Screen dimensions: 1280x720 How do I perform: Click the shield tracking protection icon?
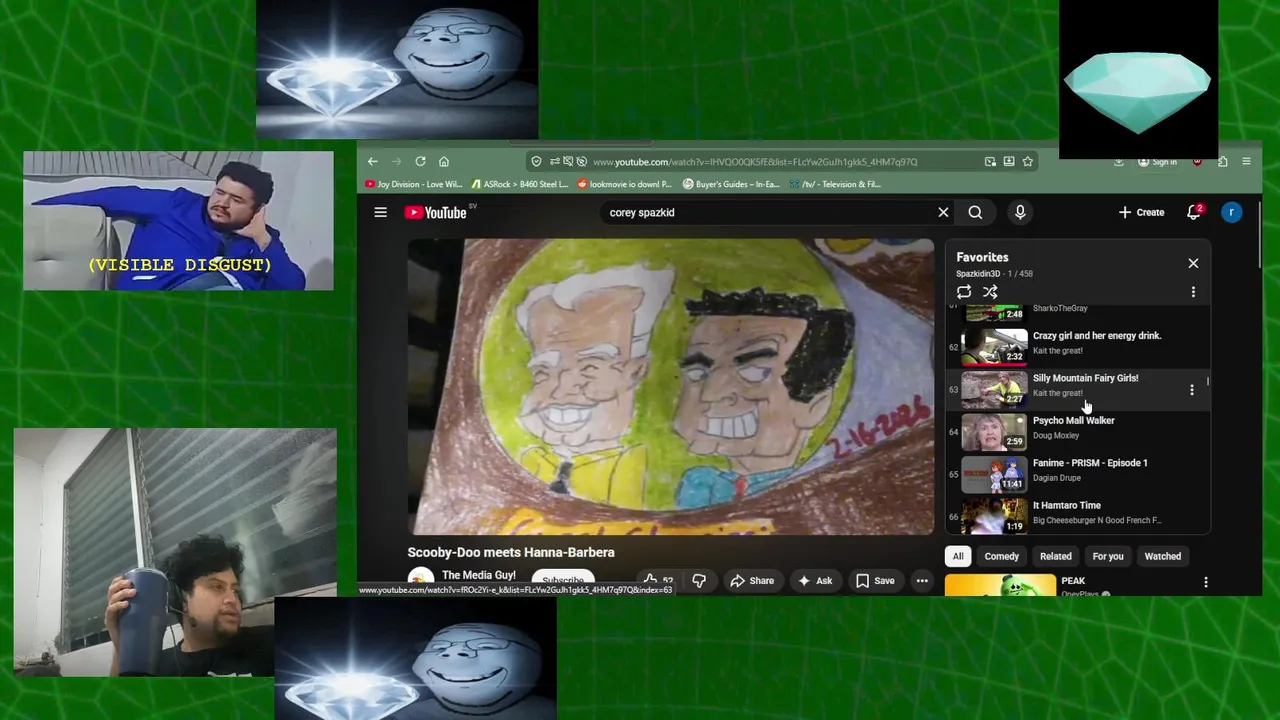pos(536,162)
